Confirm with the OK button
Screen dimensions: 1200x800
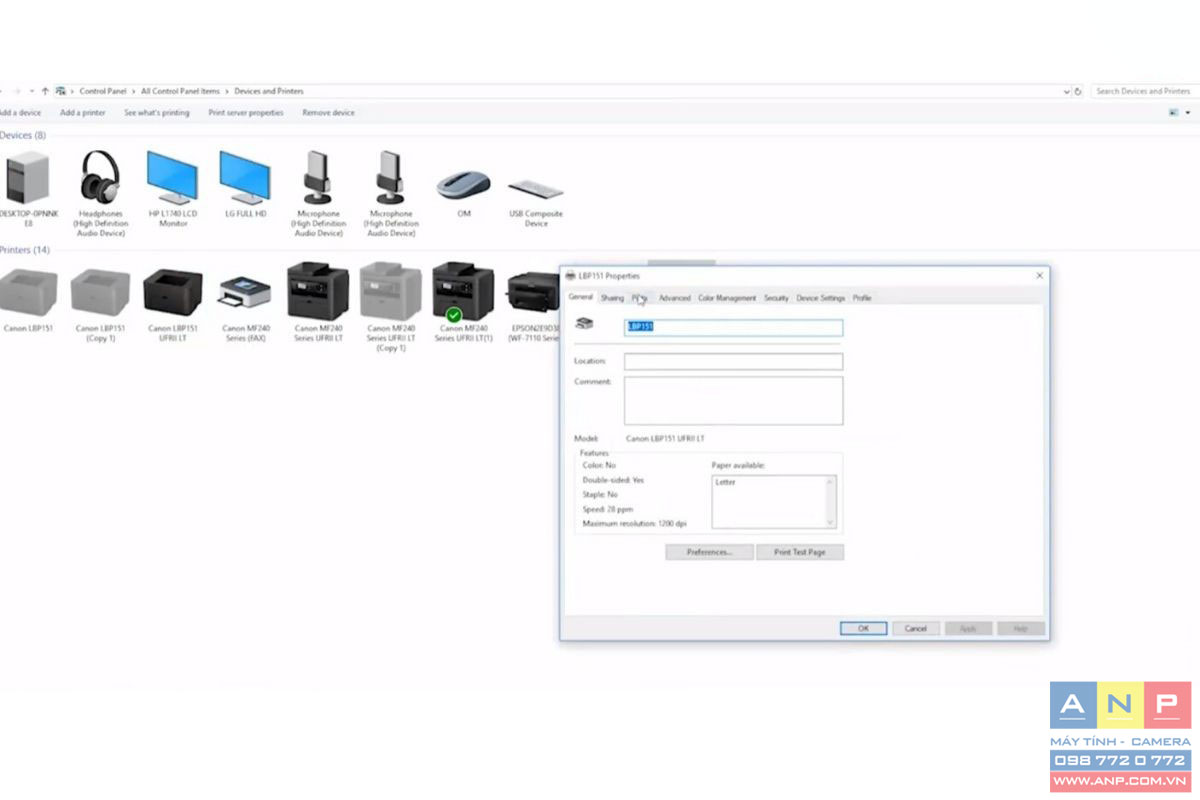pos(863,629)
